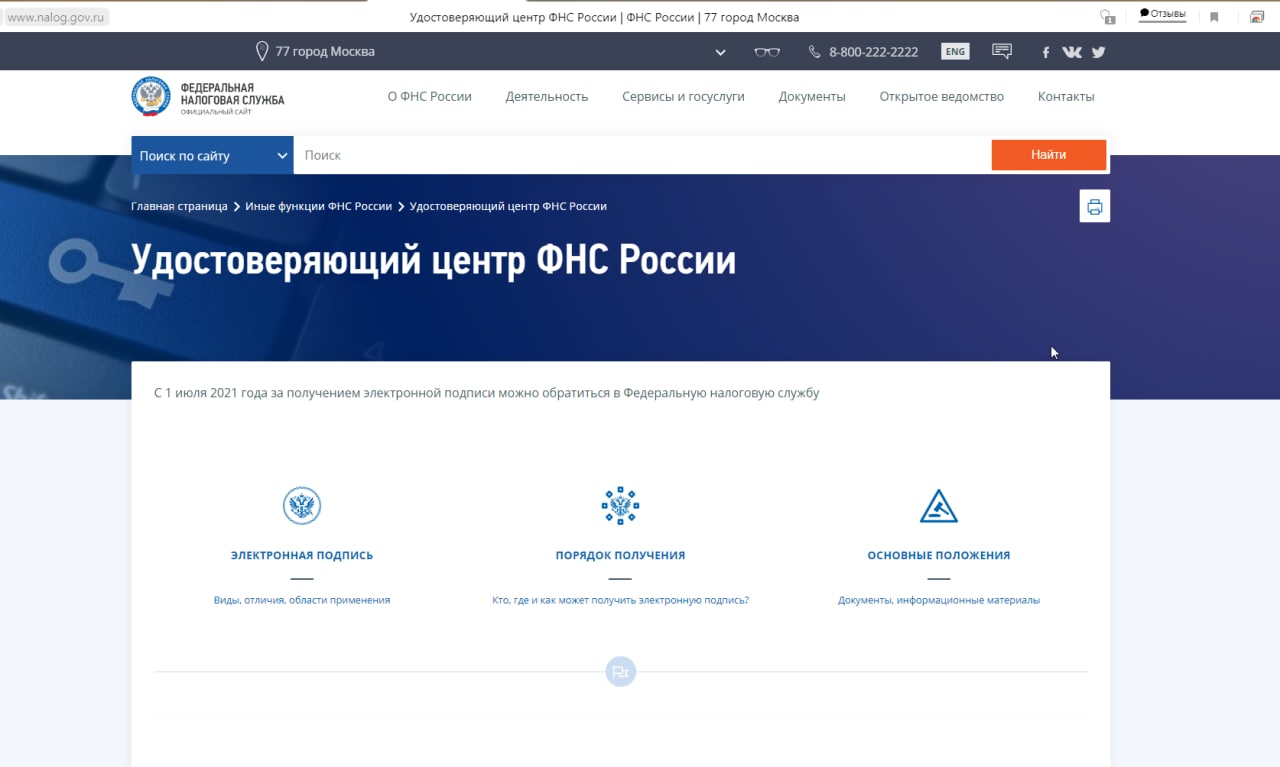1280x767 pixels.
Task: Expand the header chevron dropdown arrow
Action: (721, 52)
